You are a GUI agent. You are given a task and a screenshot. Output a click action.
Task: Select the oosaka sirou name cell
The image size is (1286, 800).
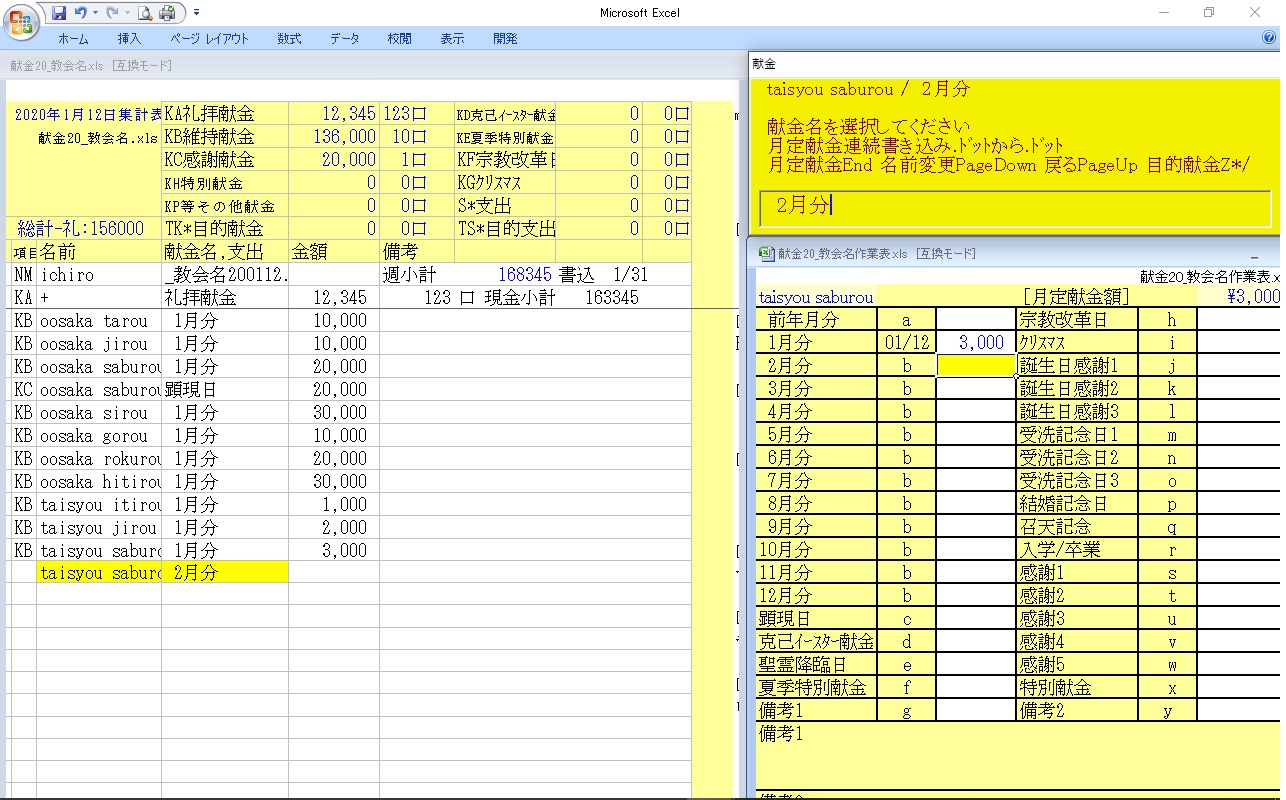pos(98,413)
